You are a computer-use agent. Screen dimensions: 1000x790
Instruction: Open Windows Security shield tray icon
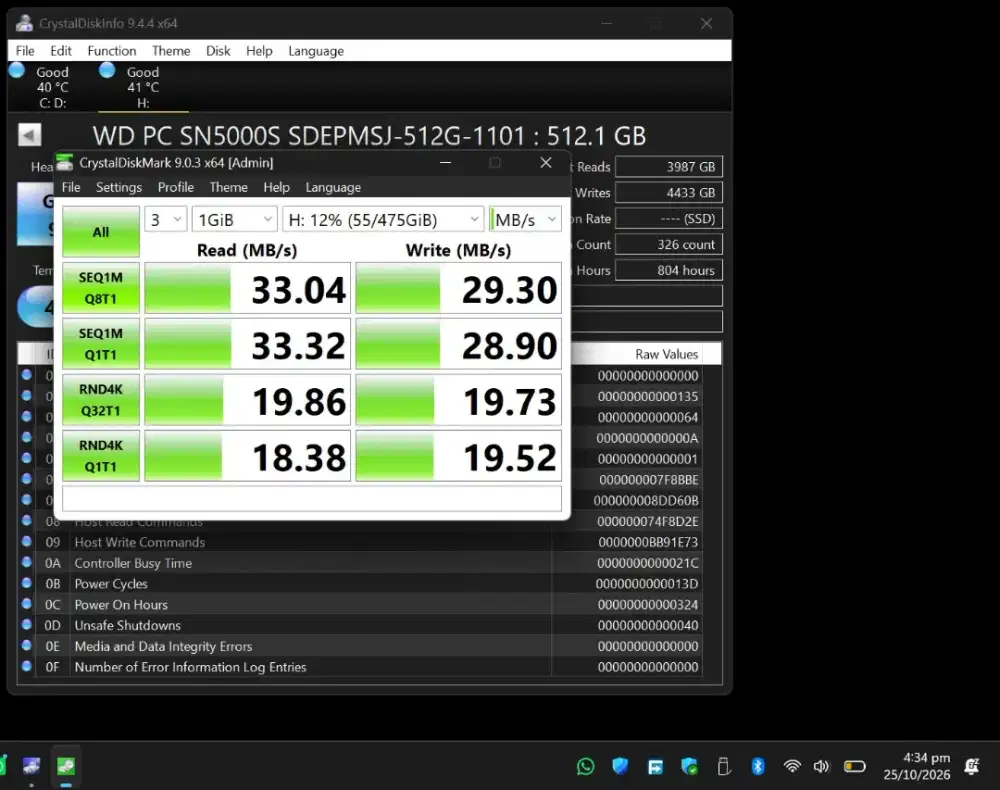(x=620, y=766)
